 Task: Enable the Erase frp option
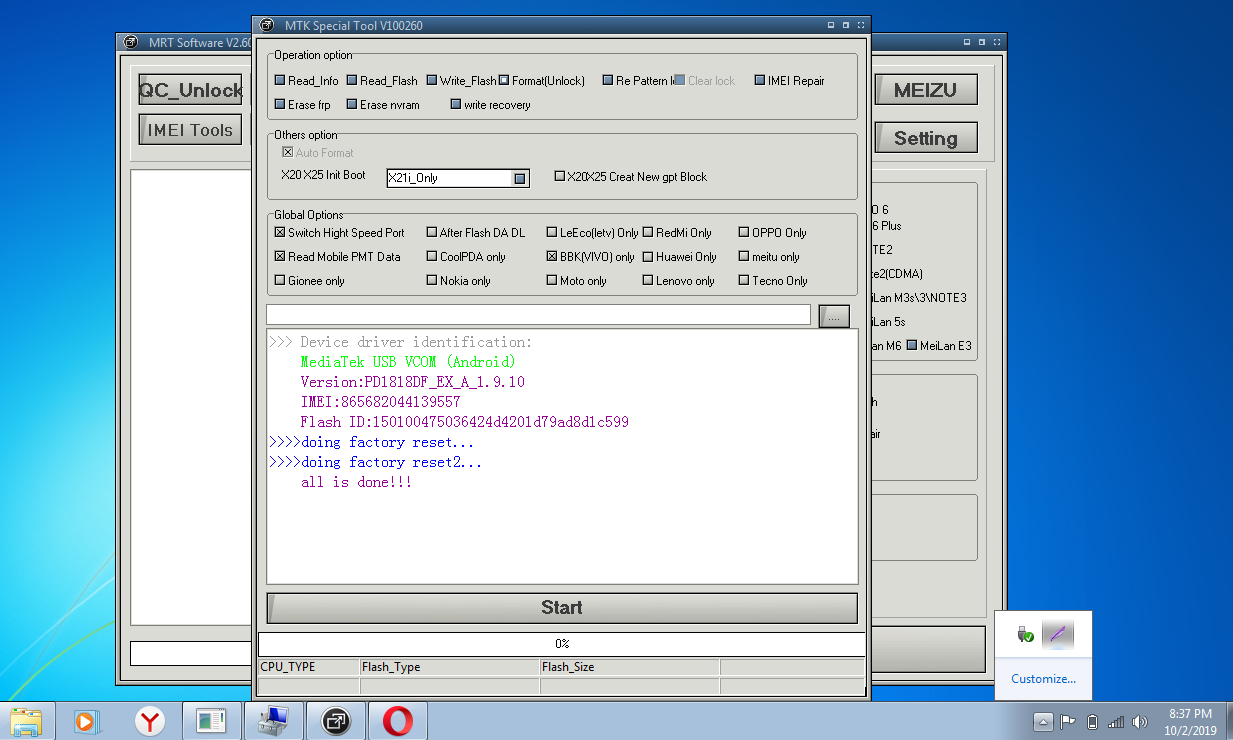280,105
